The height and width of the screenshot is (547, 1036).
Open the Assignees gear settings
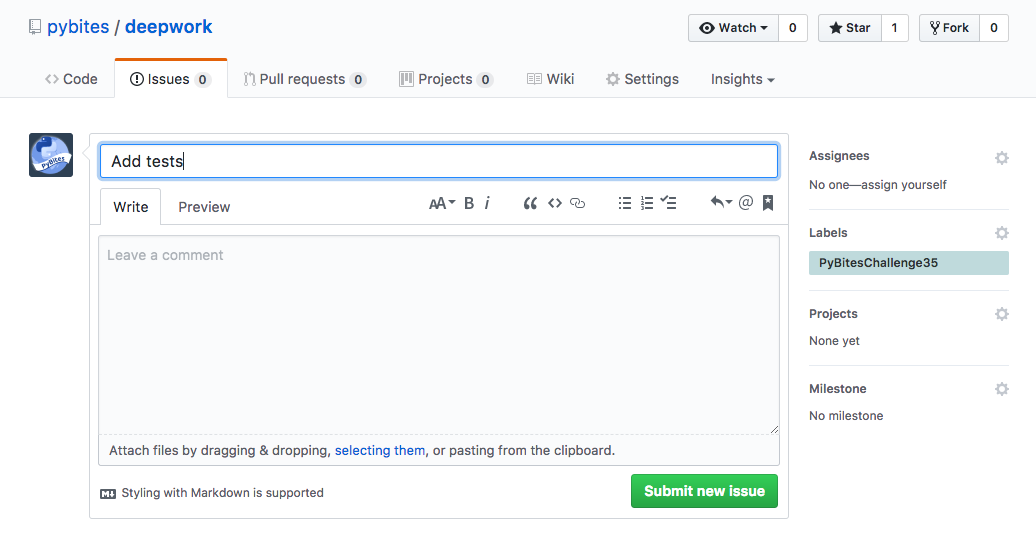click(1002, 158)
